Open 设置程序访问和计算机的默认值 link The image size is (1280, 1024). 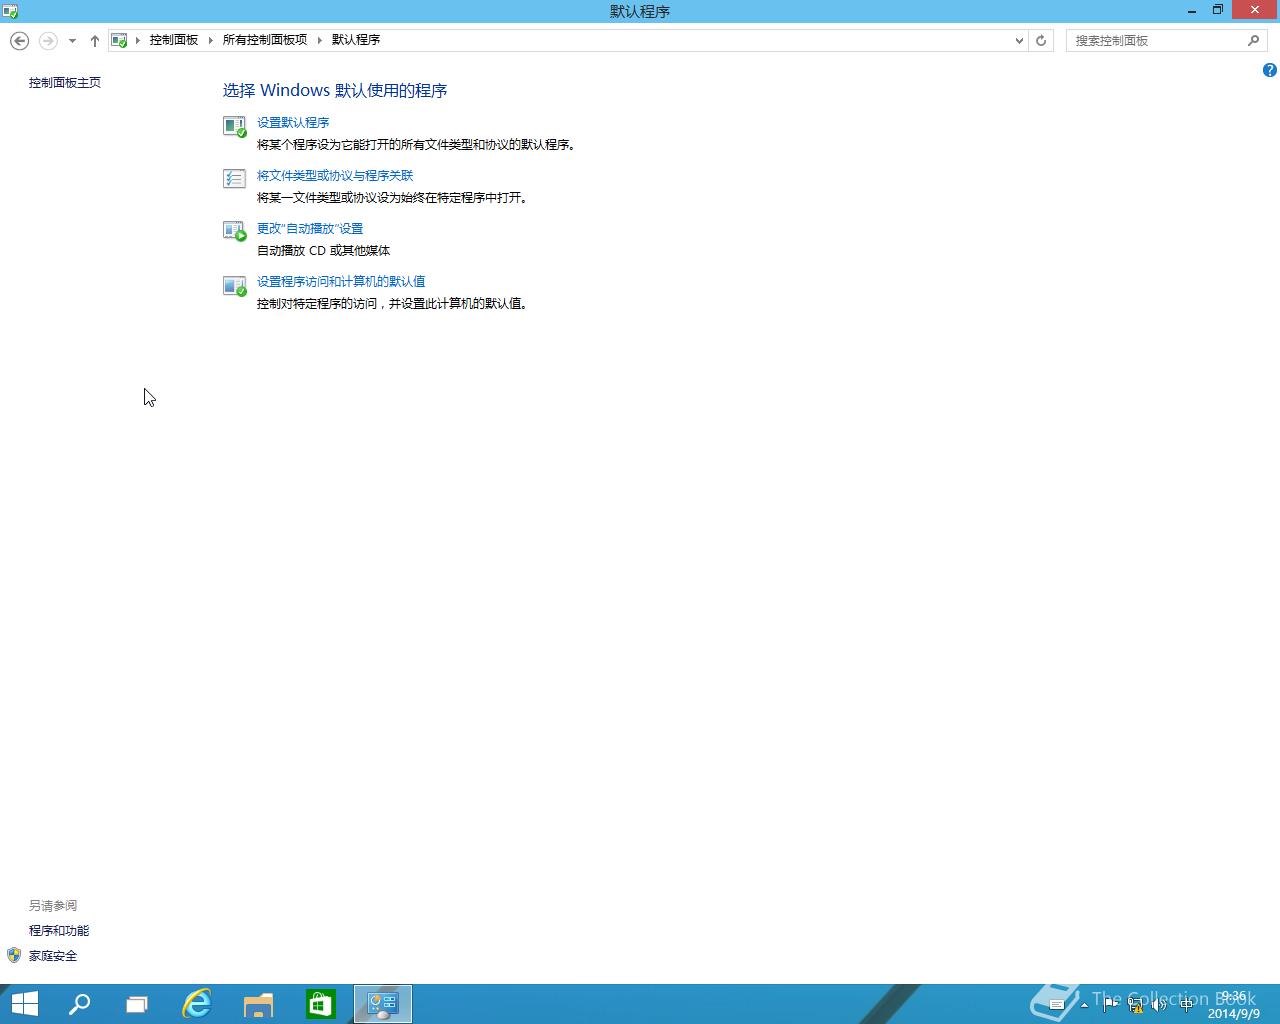coord(341,282)
